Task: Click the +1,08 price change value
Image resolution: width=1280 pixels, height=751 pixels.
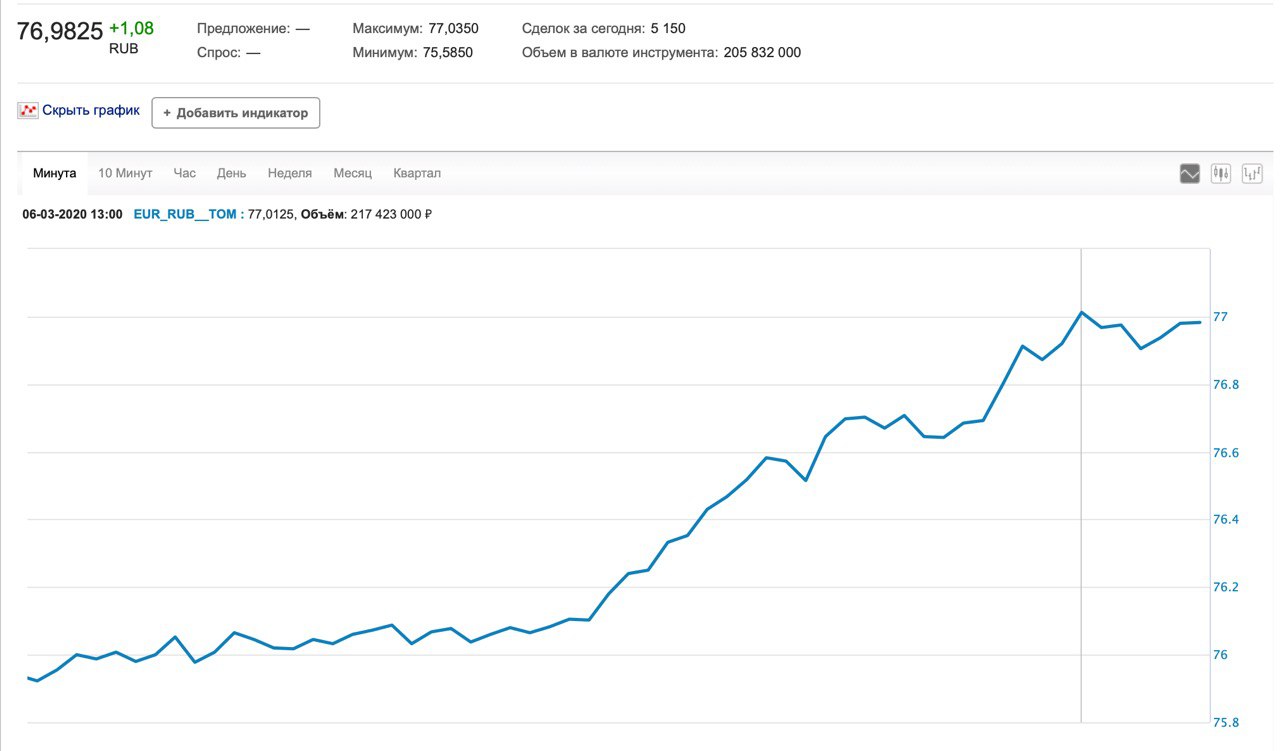Action: tap(132, 28)
